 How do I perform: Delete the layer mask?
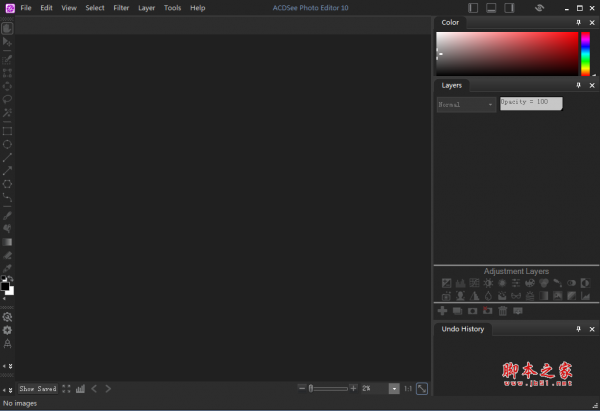point(488,311)
